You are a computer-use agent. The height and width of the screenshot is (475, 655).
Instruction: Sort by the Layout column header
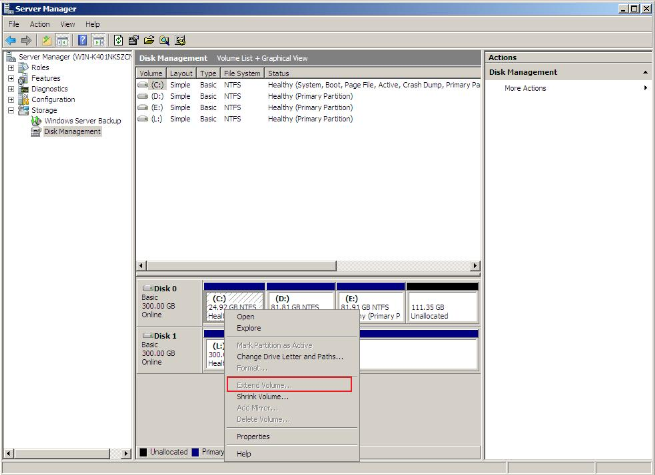click(181, 73)
